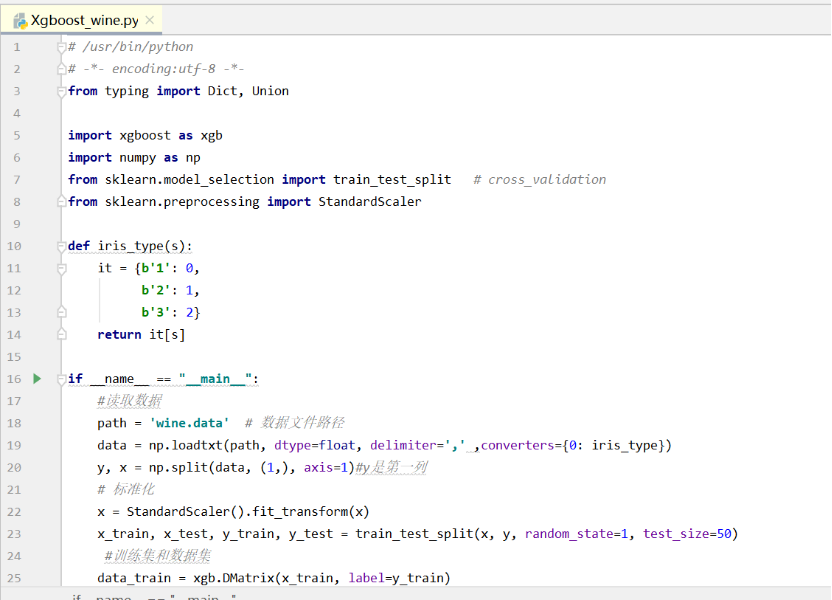Click the fold marker beside line 2 encoding comment
This screenshot has height=600, width=832.
pos(60,68)
